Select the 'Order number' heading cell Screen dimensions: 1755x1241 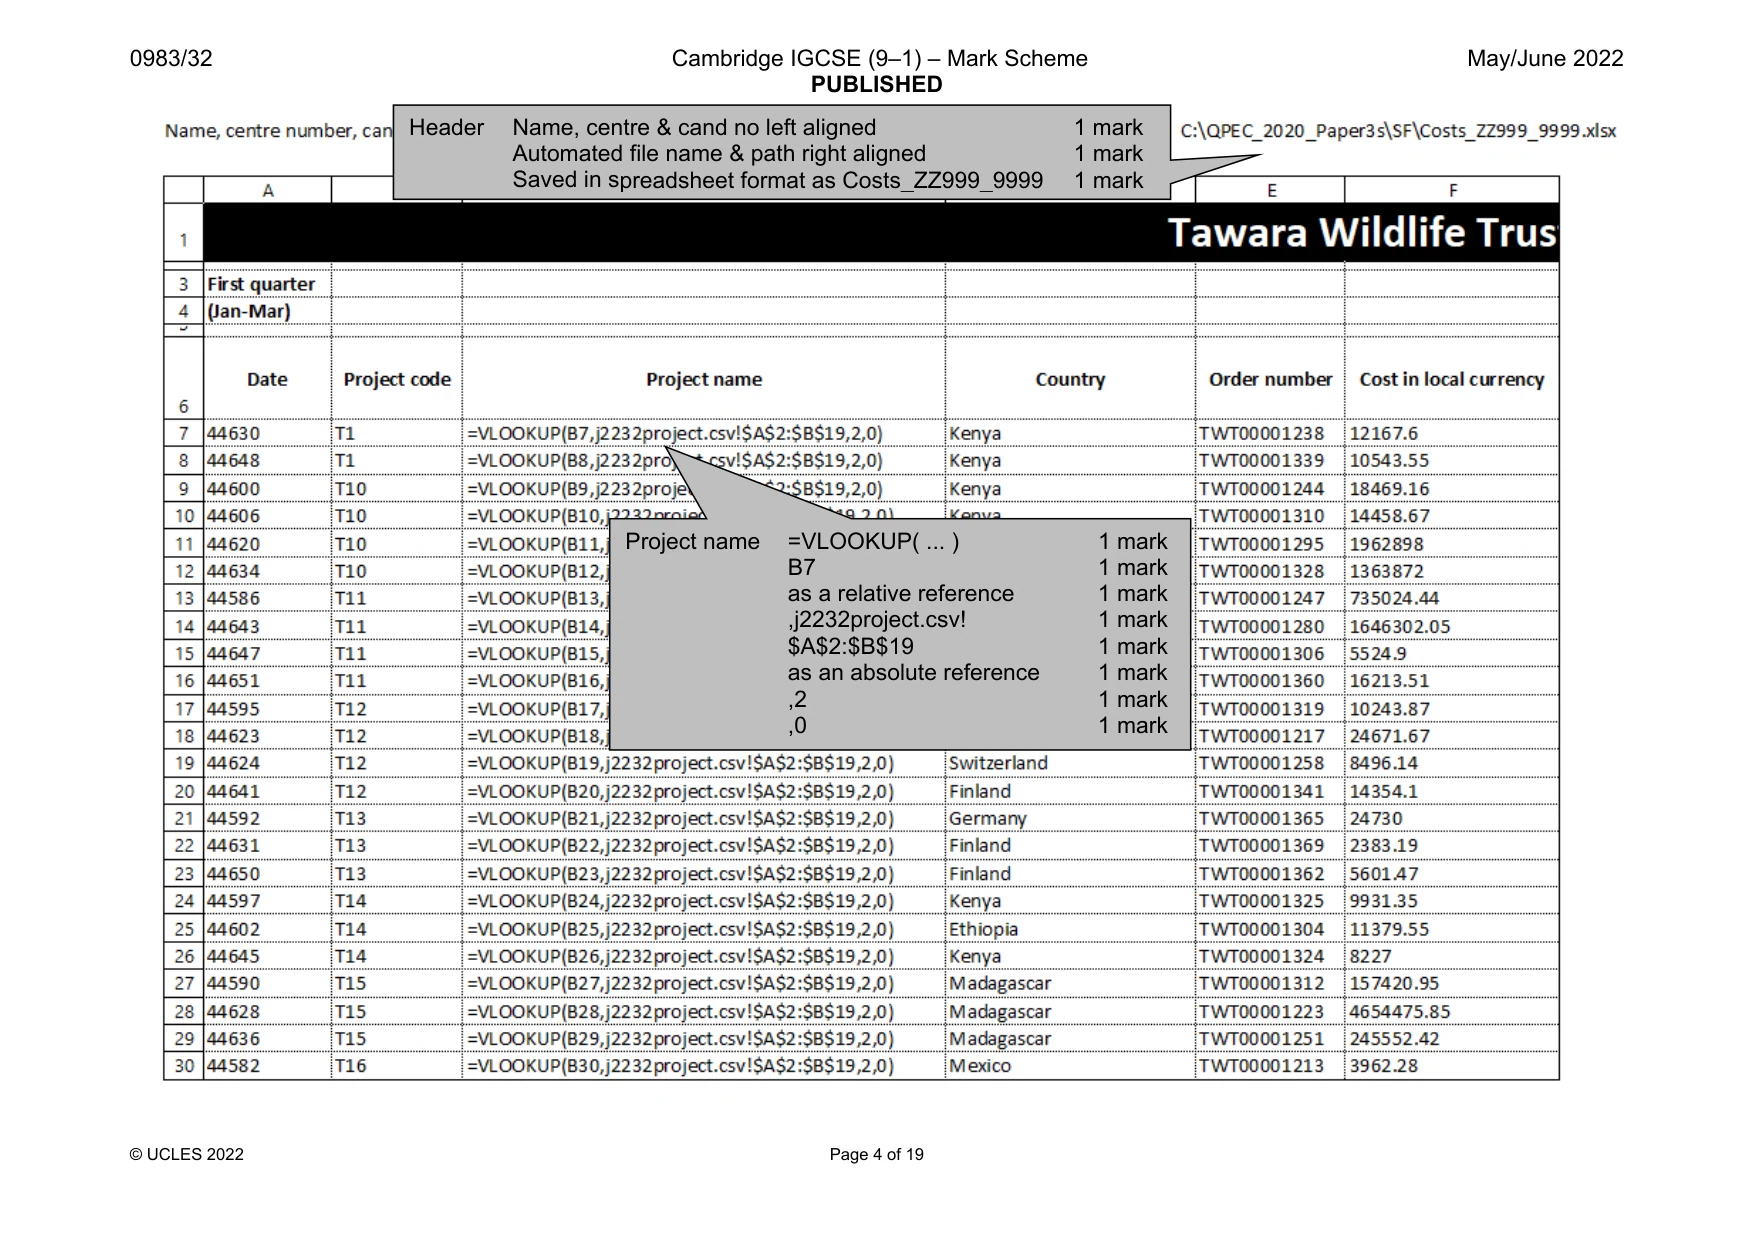1270,379
